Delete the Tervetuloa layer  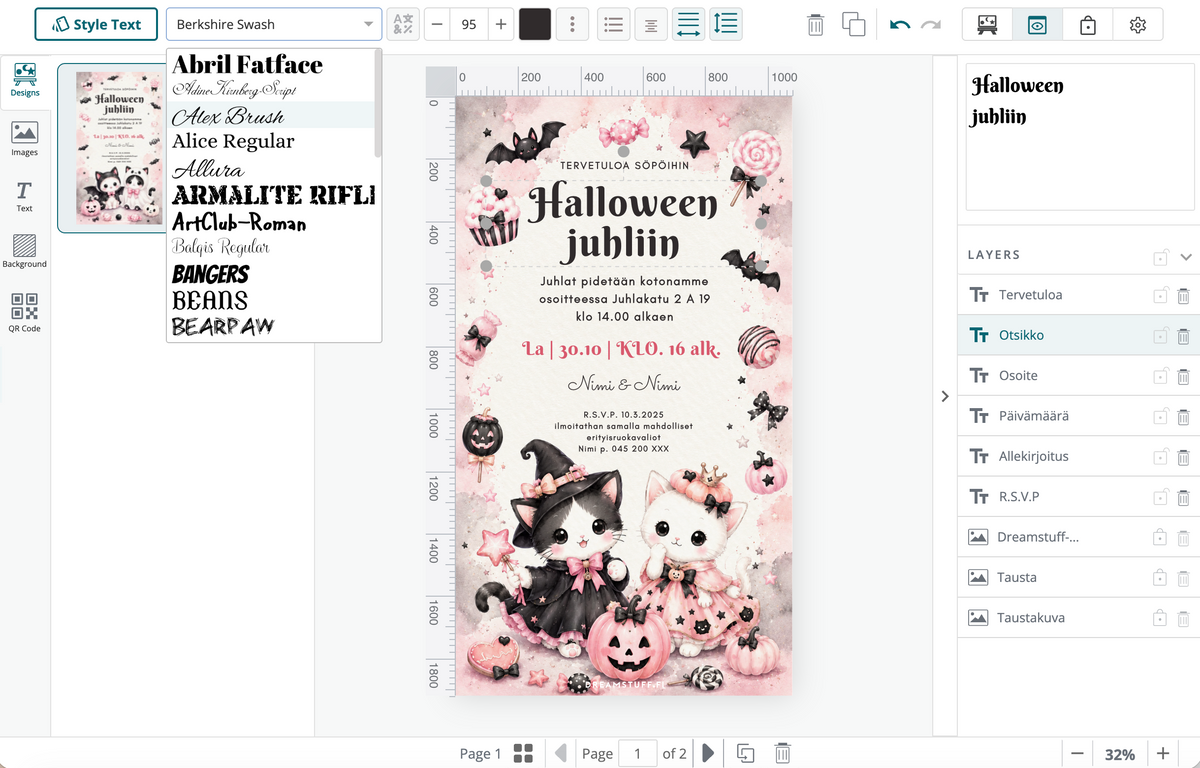click(x=1183, y=295)
